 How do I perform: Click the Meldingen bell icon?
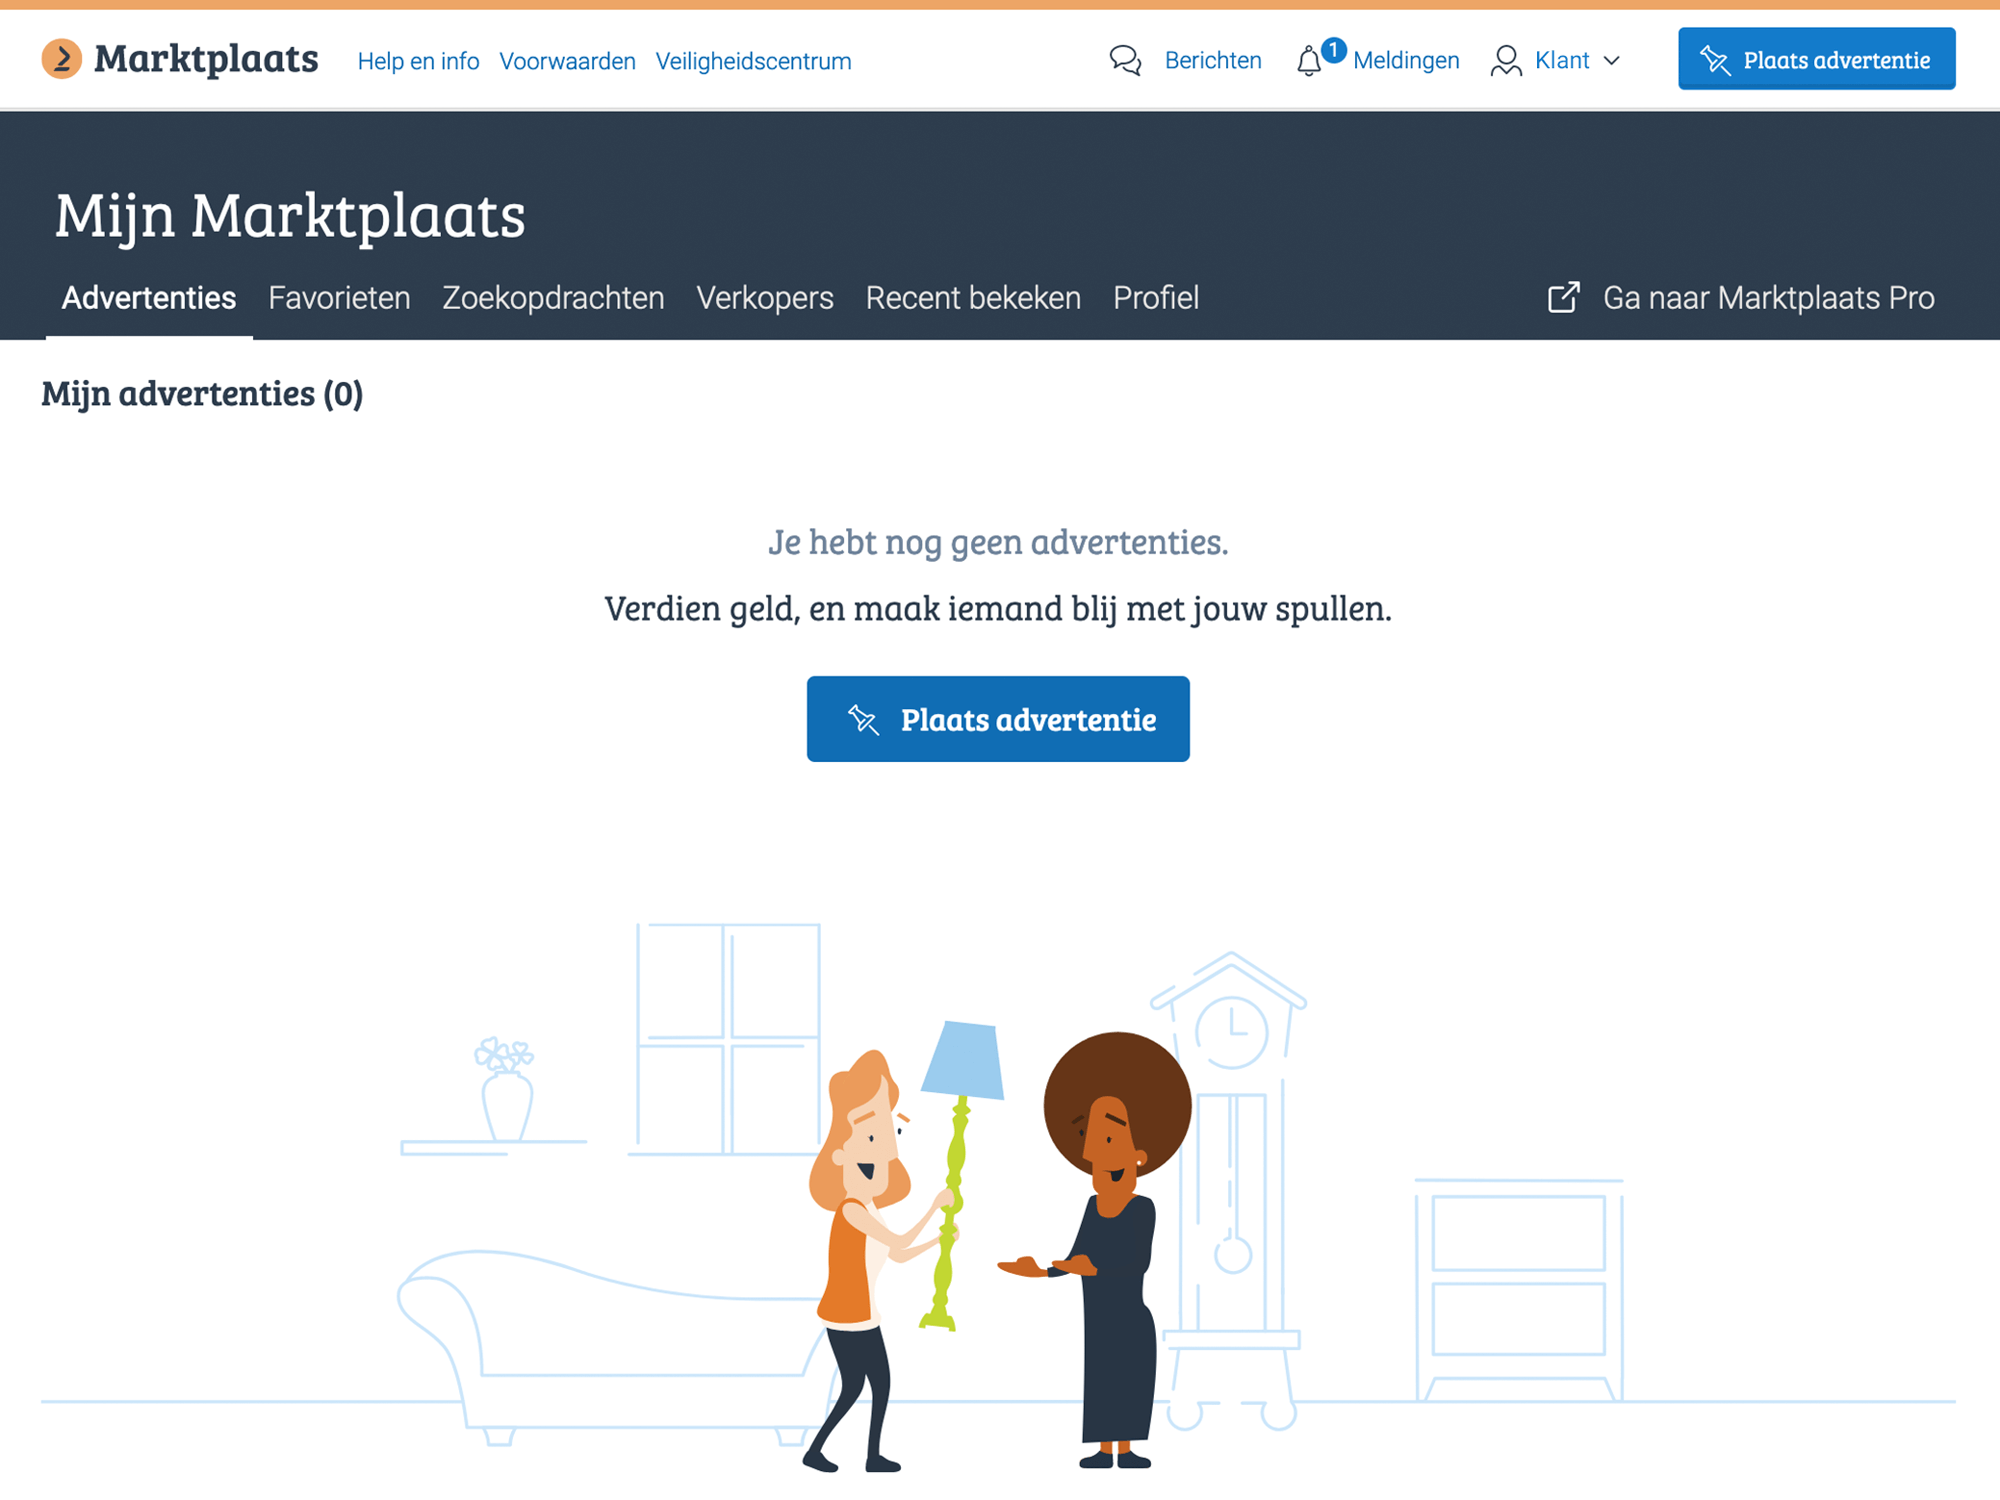pyautogui.click(x=1309, y=62)
